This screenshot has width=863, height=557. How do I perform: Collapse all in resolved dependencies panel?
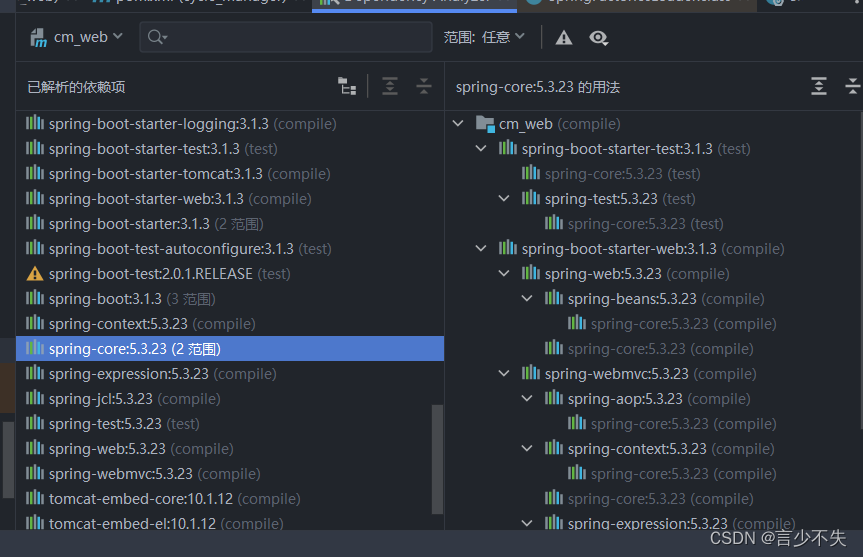(x=424, y=86)
